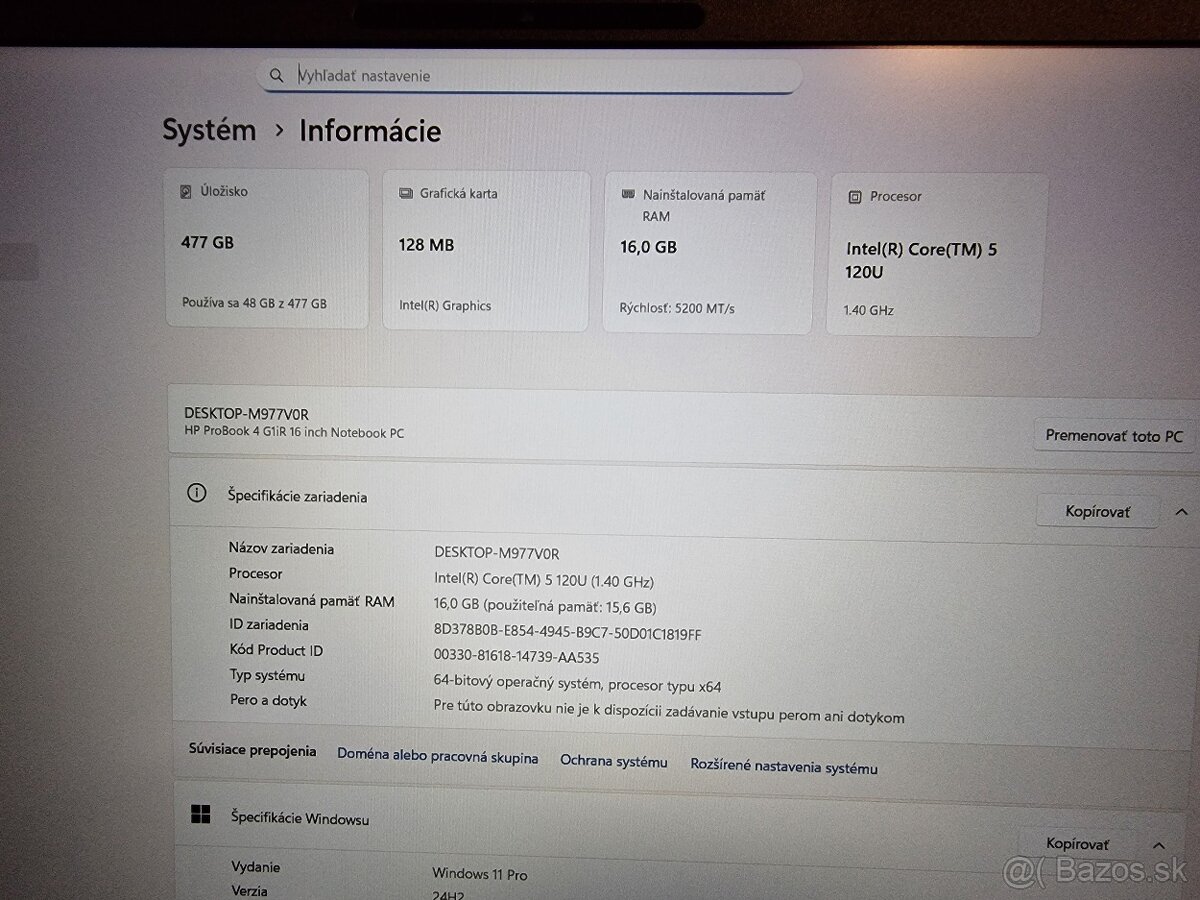Open Doména alebo pracovná skupina link
This screenshot has width=1200, height=900.
(x=437, y=758)
